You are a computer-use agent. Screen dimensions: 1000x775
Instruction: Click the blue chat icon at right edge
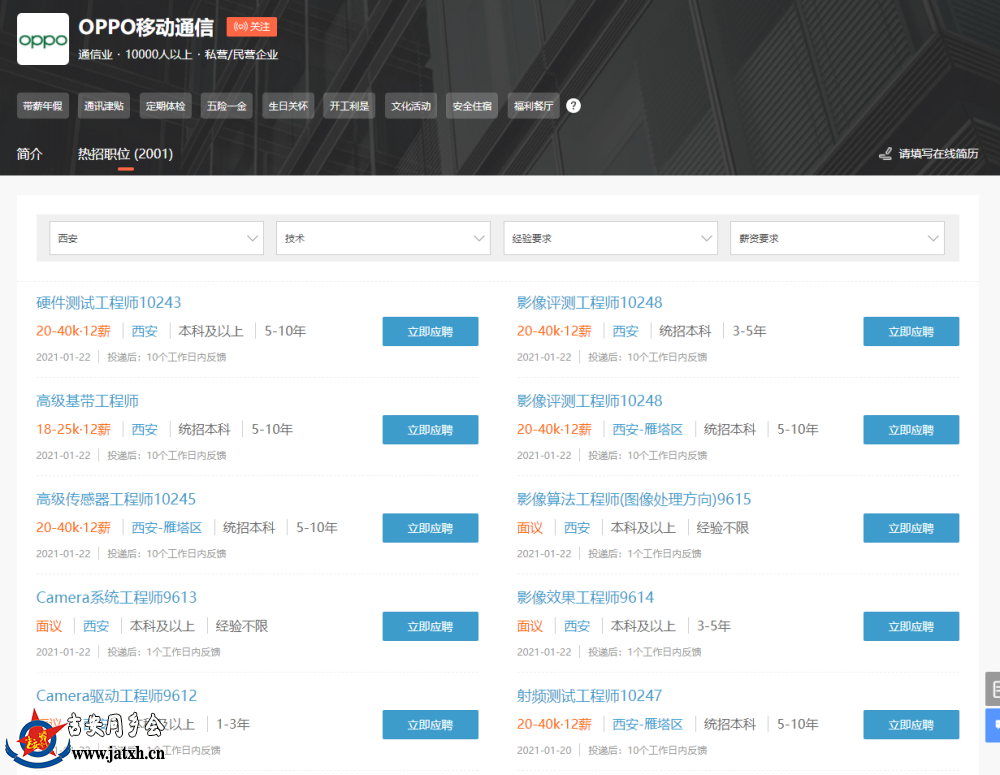(x=994, y=725)
